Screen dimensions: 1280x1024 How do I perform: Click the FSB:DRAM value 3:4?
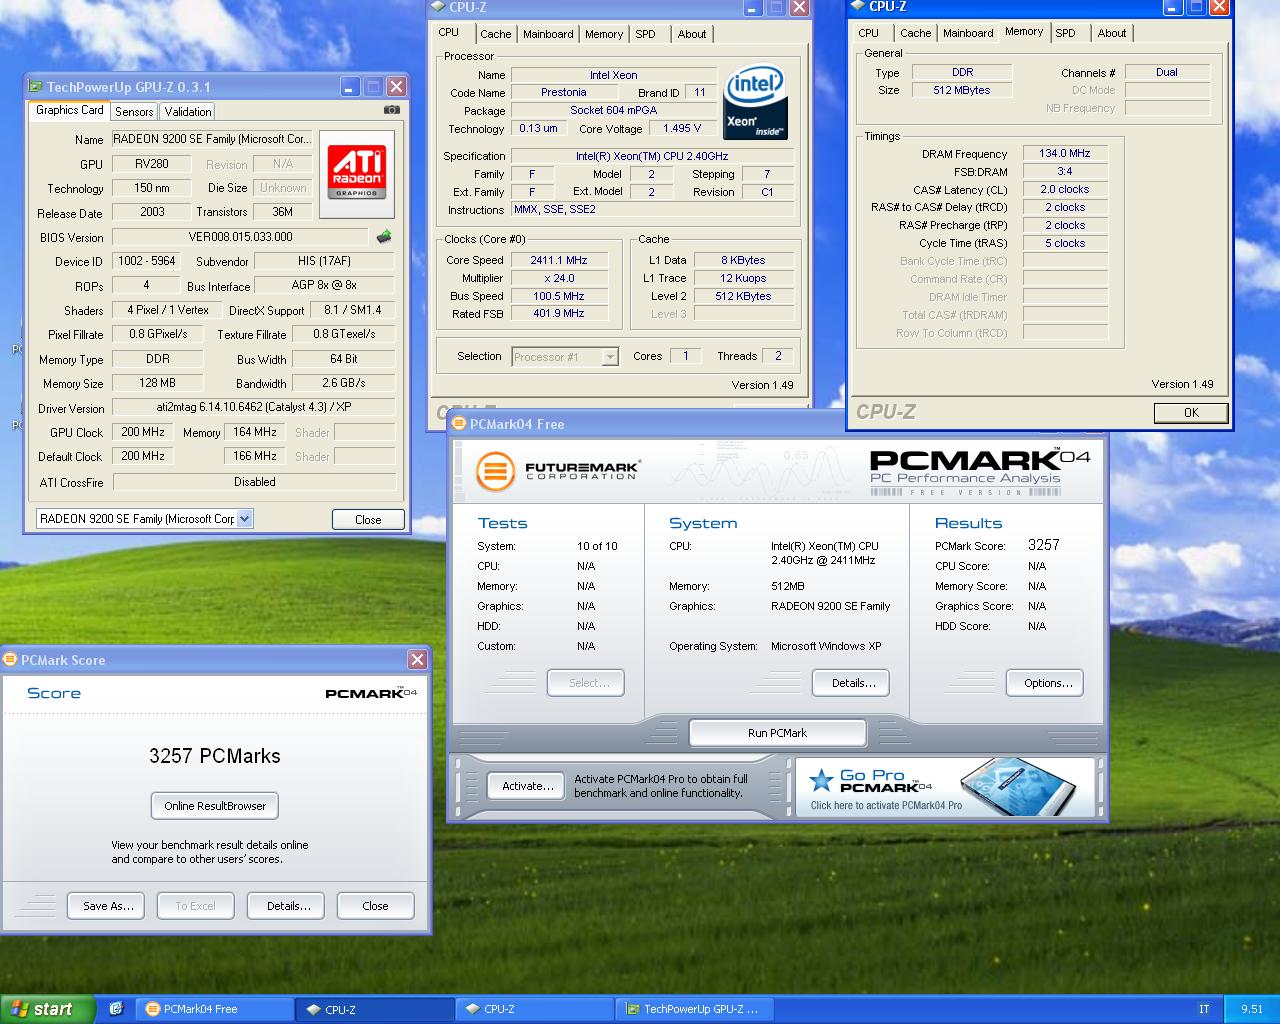(1065, 171)
